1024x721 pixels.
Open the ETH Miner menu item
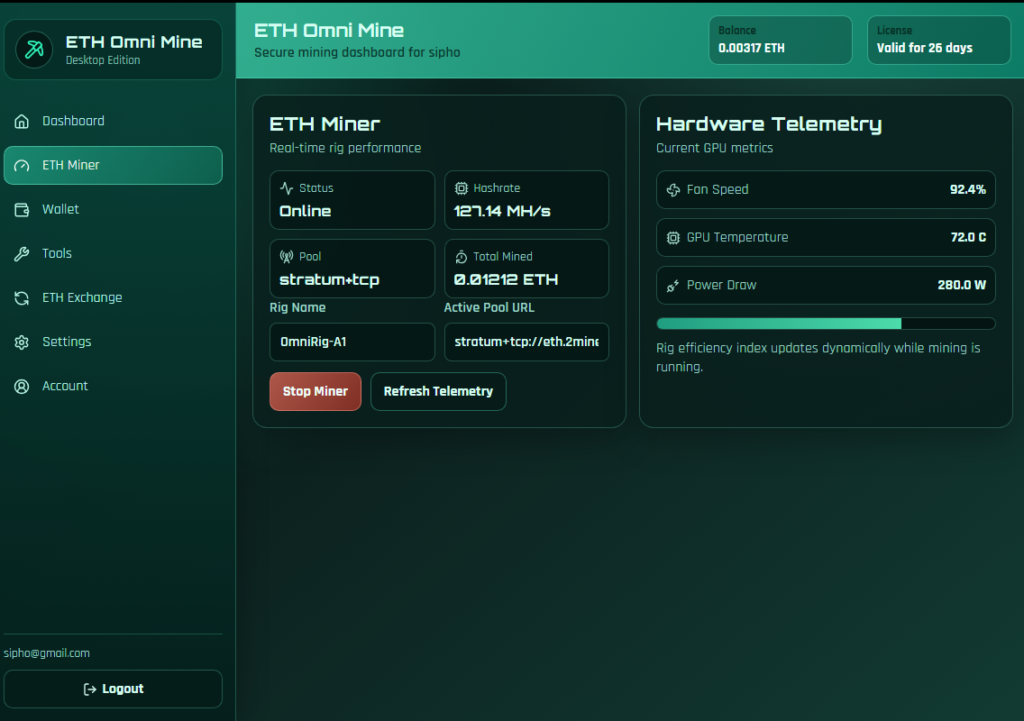point(113,165)
